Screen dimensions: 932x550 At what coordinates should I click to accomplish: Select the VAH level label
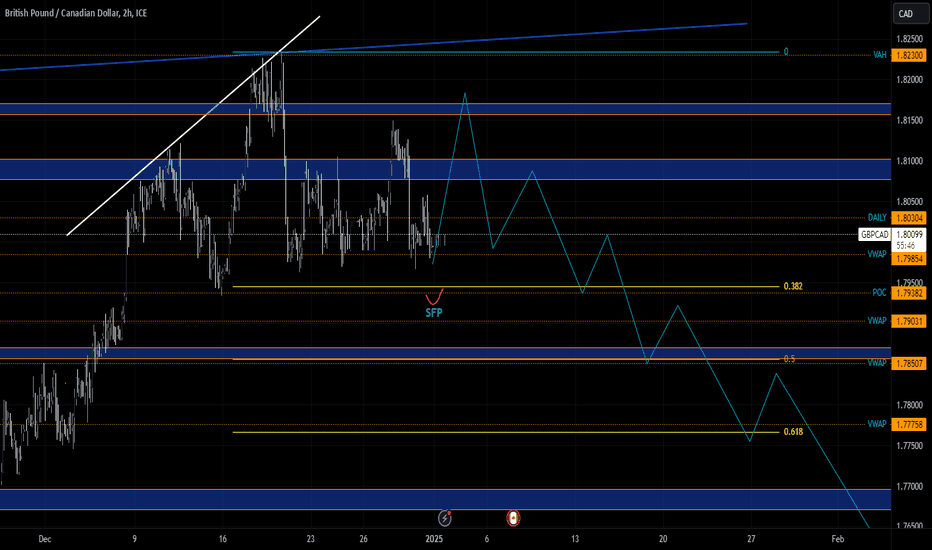point(879,55)
